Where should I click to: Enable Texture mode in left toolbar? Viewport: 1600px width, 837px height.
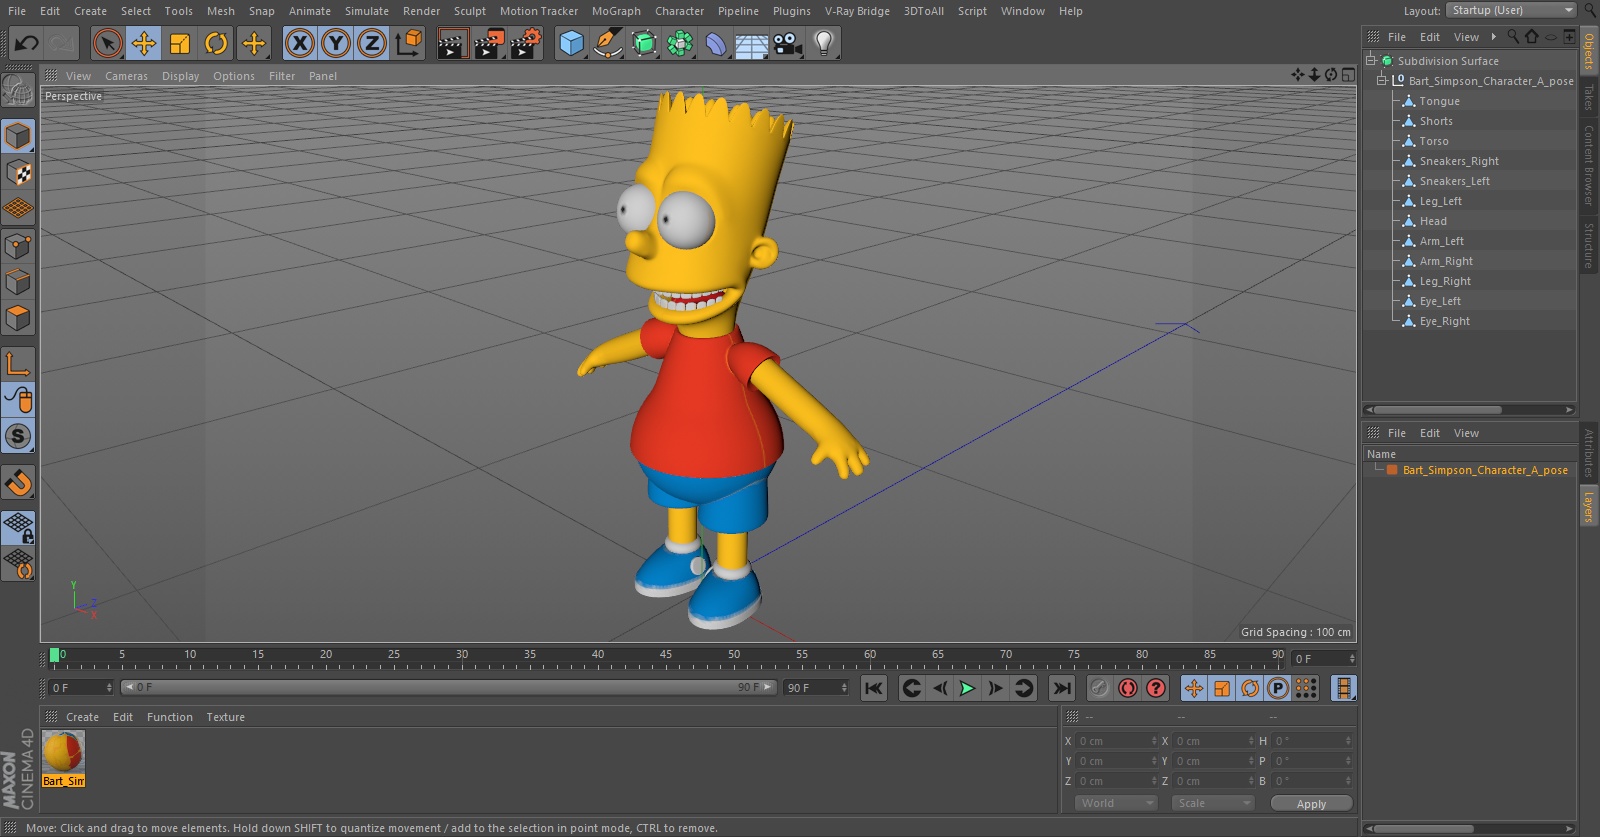point(18,172)
